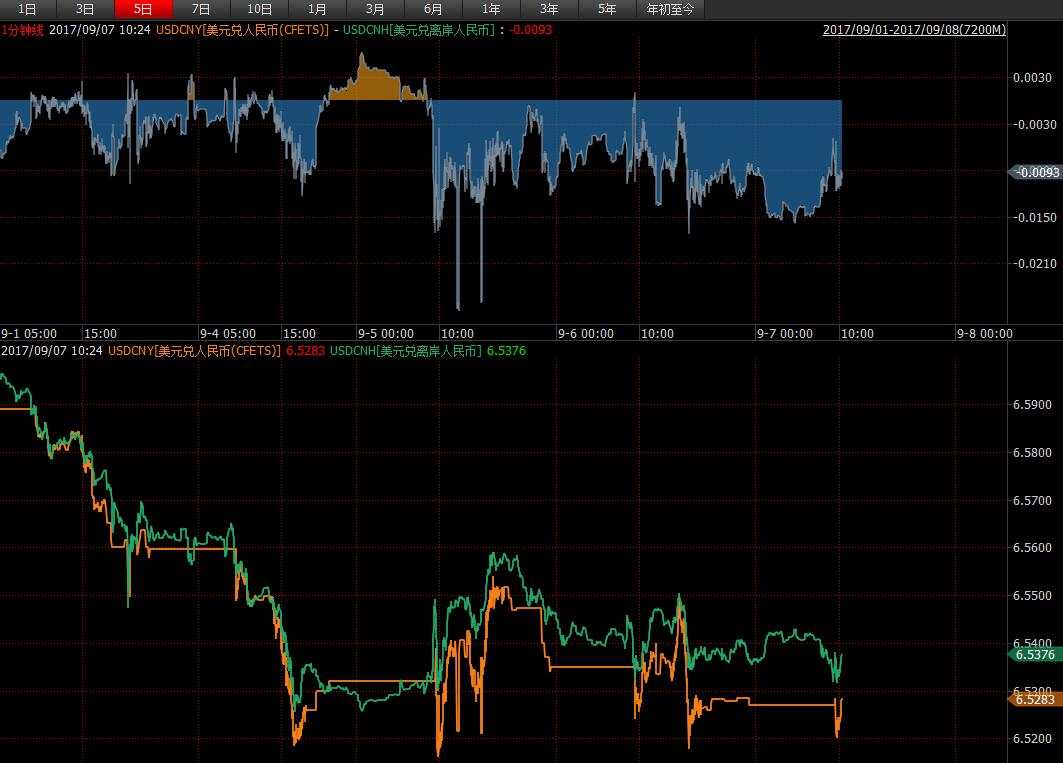This screenshot has width=1063, height=763.
Task: Click the 9-5 00:00 time axis label
Action: pyautogui.click(x=386, y=334)
